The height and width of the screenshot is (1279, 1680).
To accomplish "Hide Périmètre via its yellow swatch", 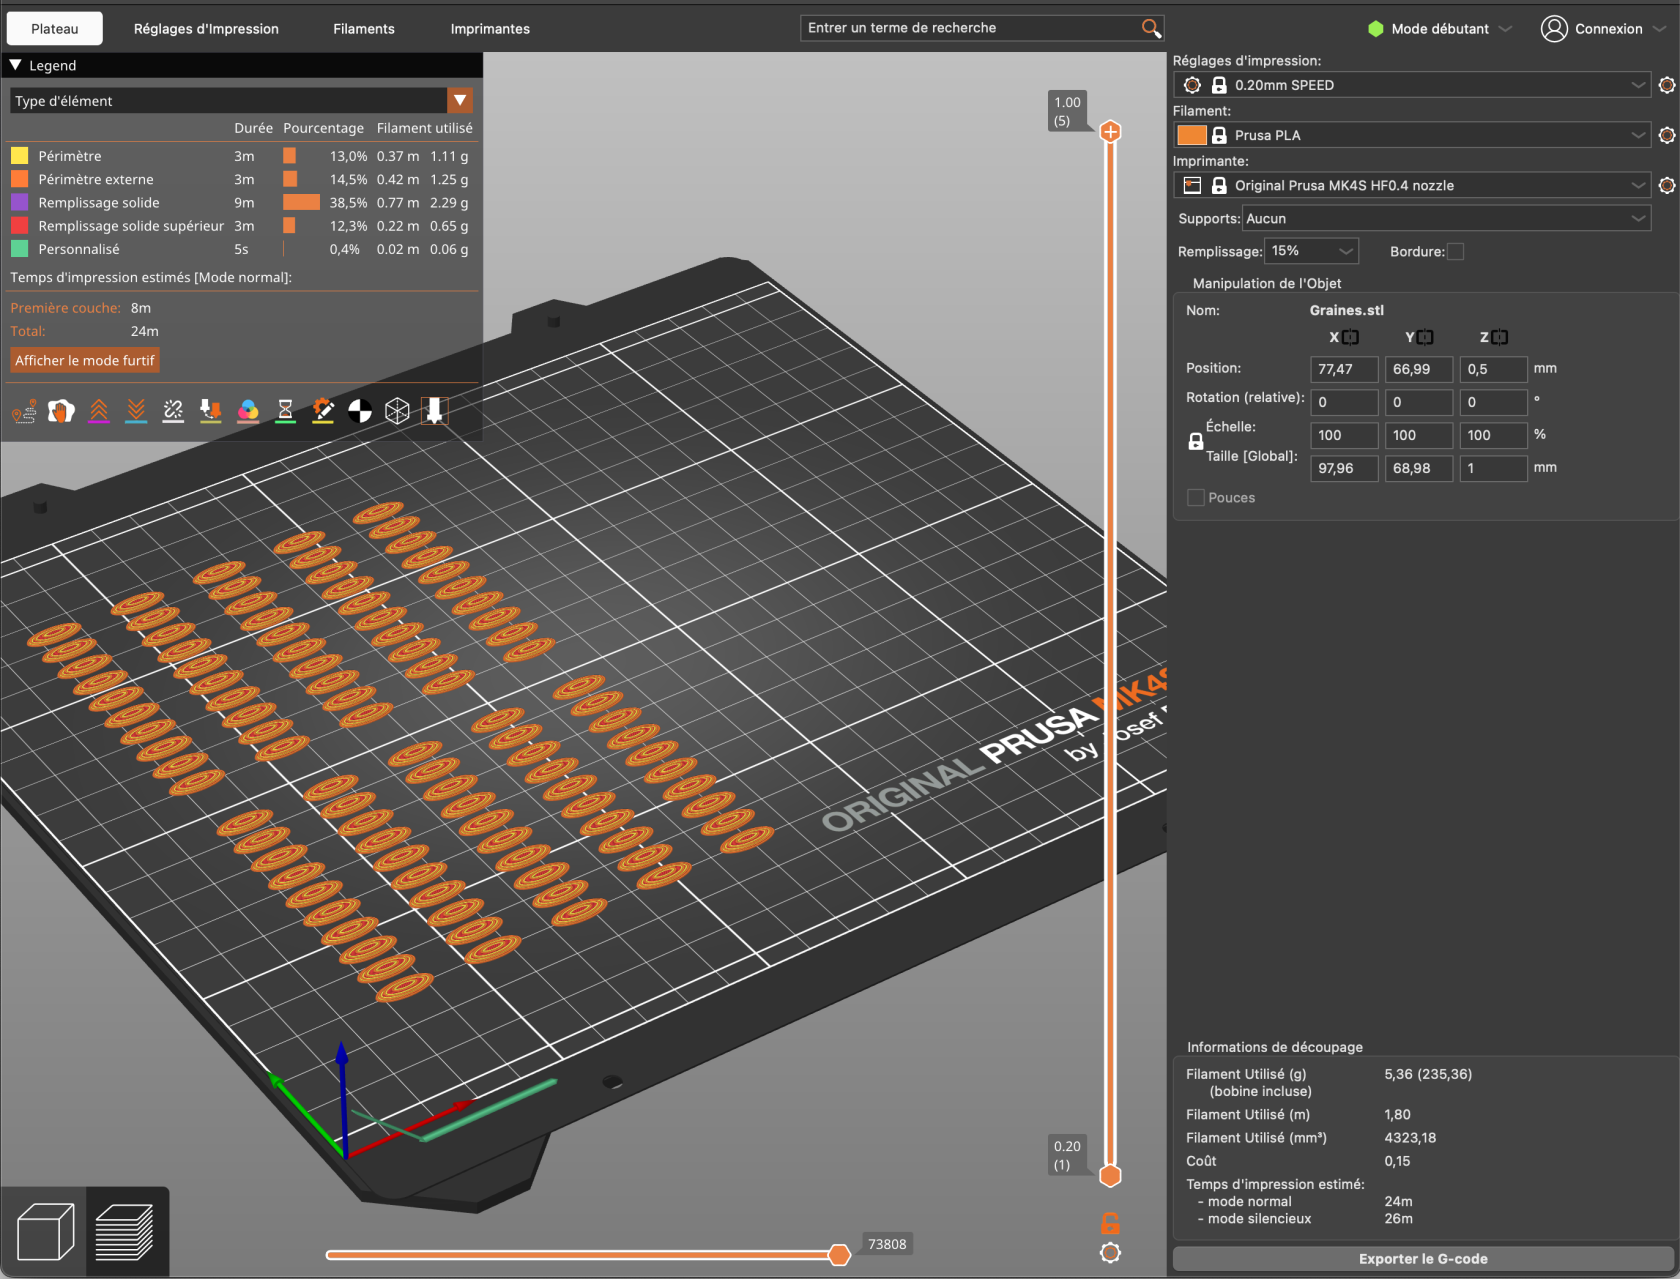I will (x=19, y=156).
